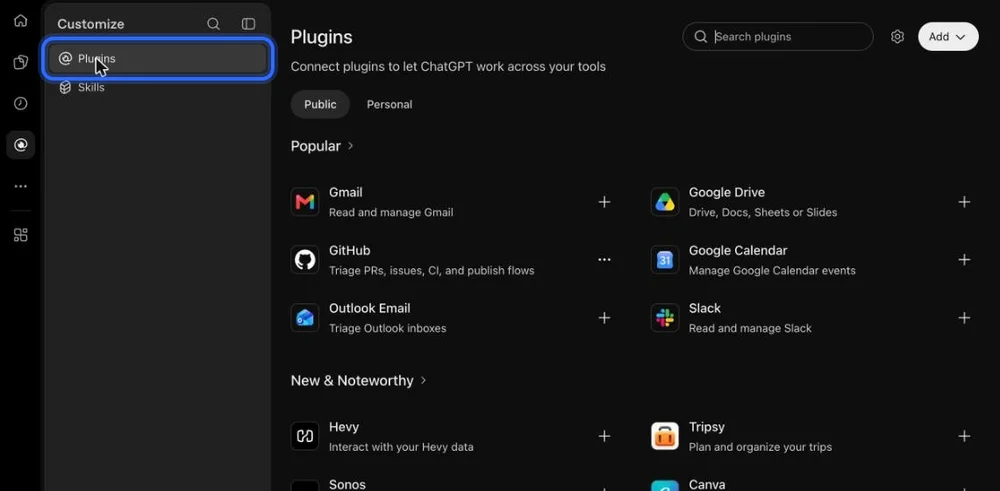This screenshot has height=491, width=1000.
Task: Switch to the Public tab
Action: [320, 104]
